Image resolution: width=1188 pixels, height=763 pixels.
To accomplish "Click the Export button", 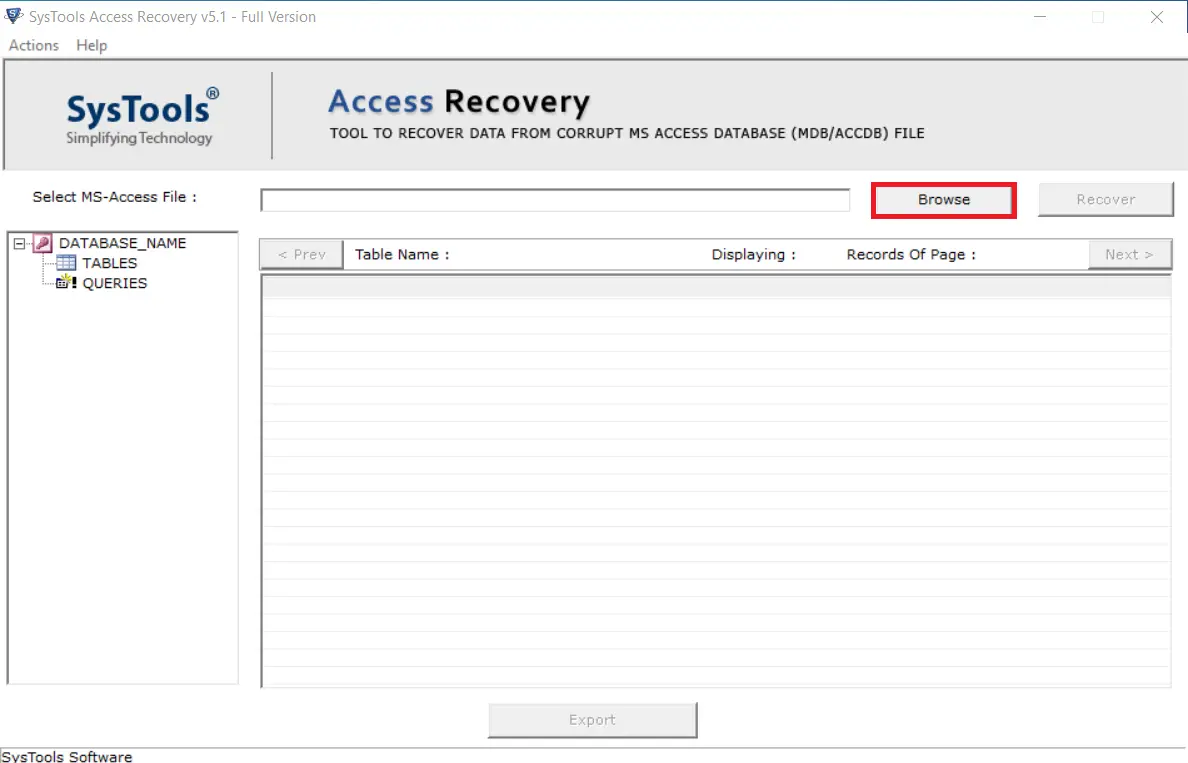I will coord(592,720).
